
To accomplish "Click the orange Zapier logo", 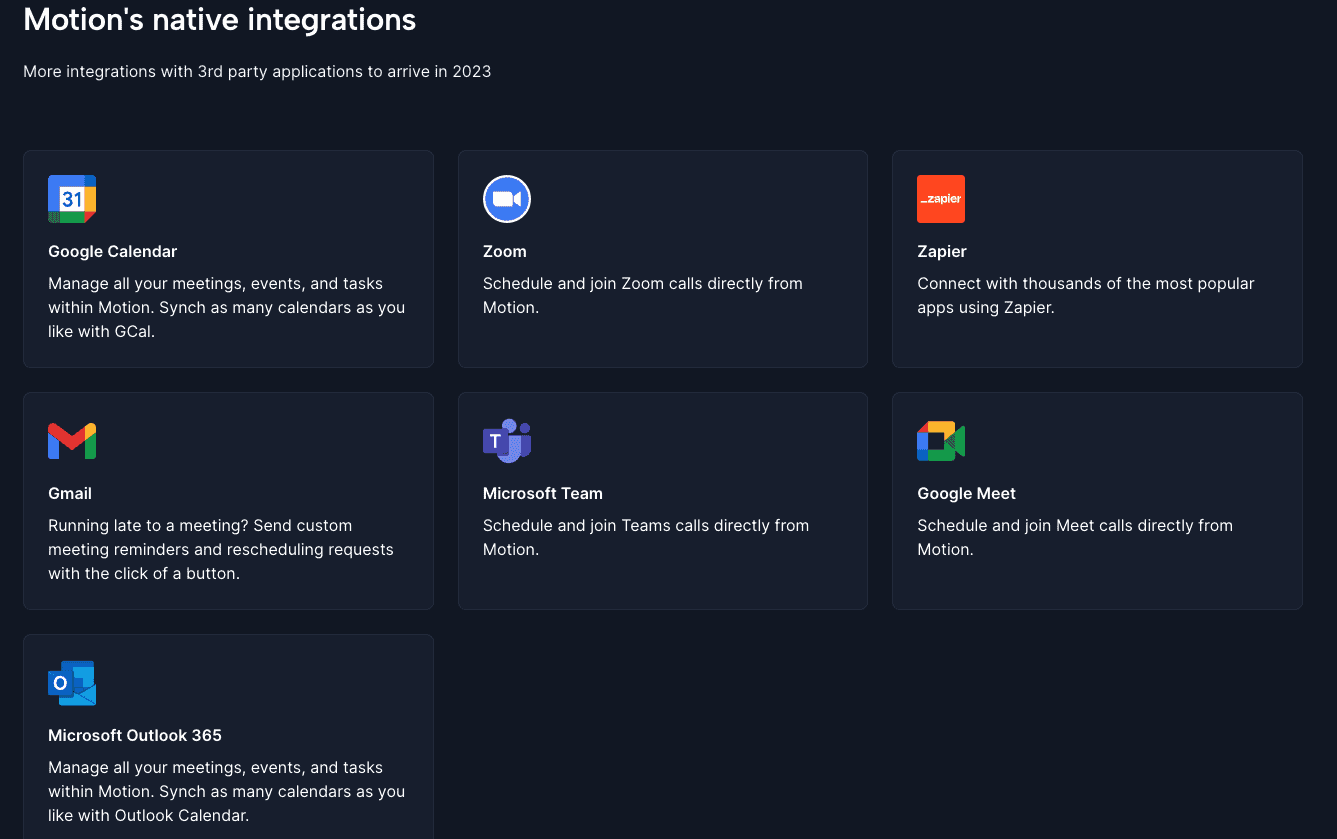I will [x=940, y=199].
